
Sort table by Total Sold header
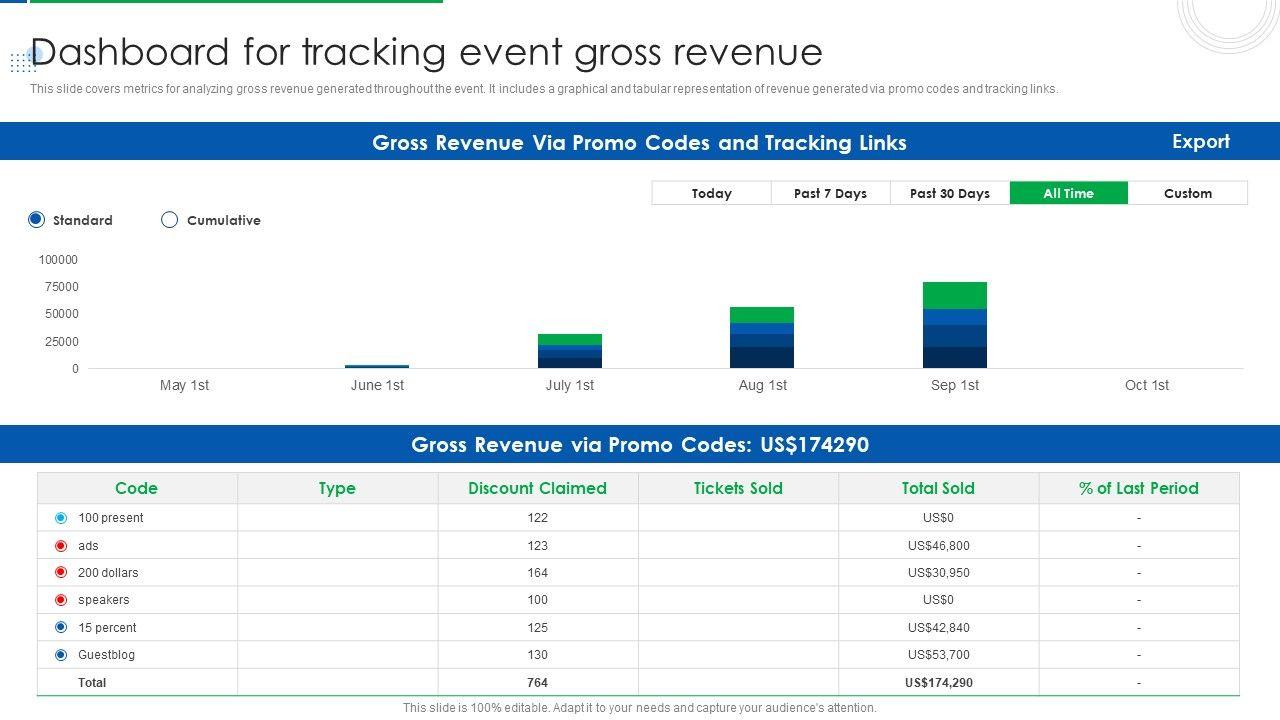938,488
